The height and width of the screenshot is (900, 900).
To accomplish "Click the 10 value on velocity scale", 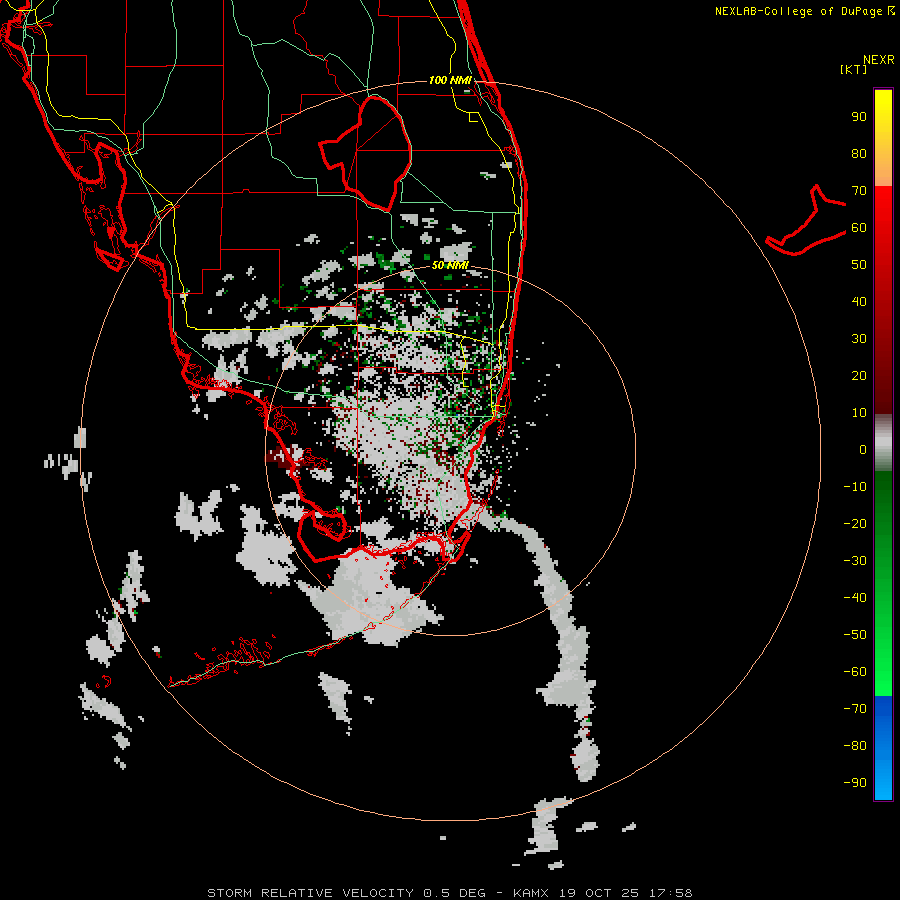I will click(x=859, y=413).
